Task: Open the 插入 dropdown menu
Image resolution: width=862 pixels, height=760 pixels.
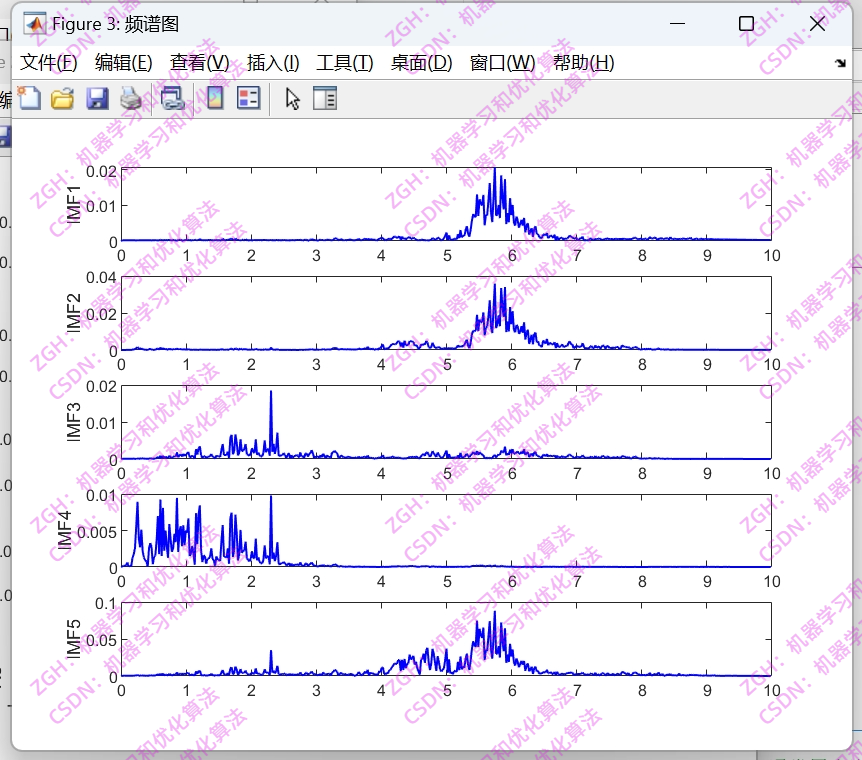Action: [270, 62]
